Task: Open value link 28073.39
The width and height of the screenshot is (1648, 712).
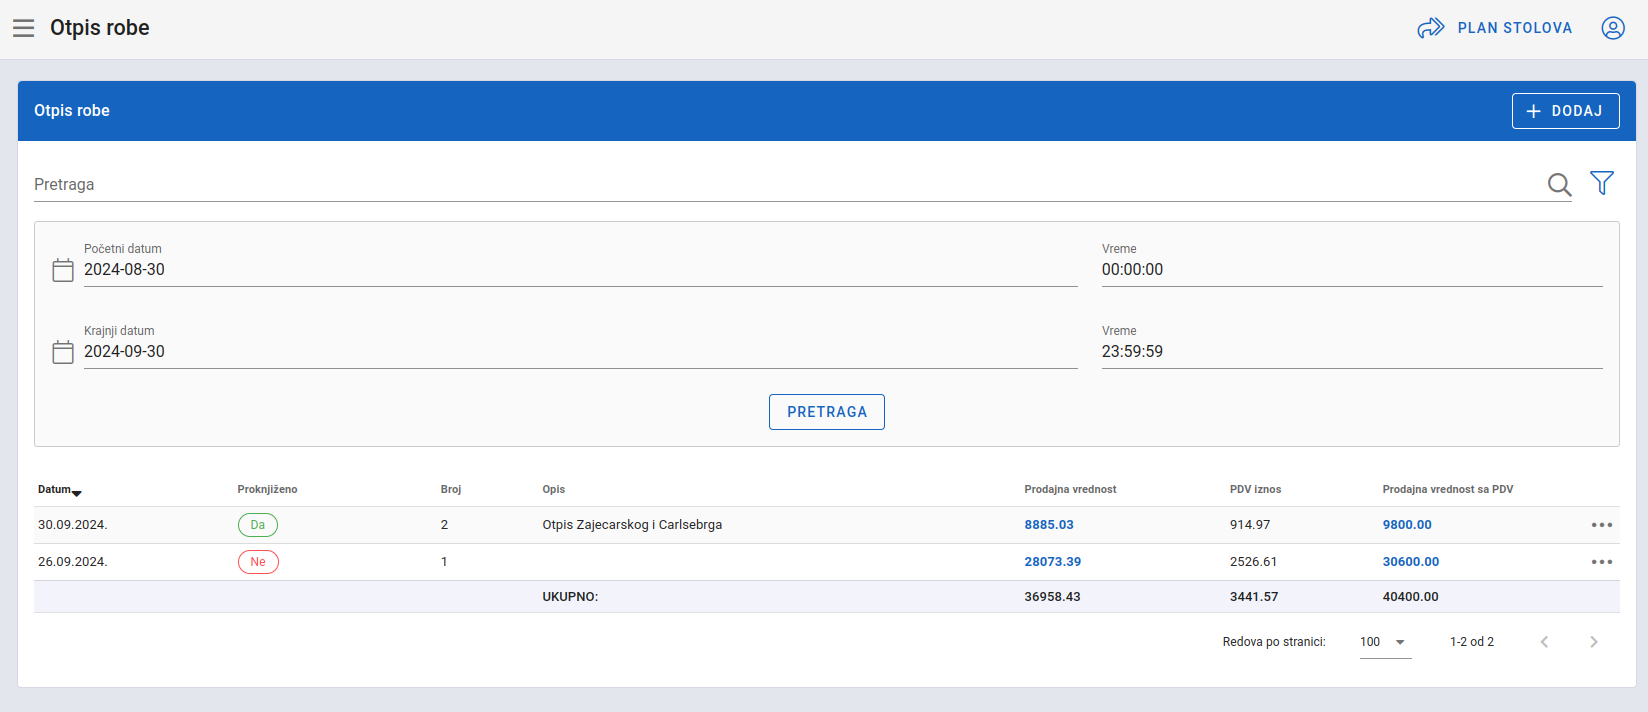Action: click(1053, 562)
